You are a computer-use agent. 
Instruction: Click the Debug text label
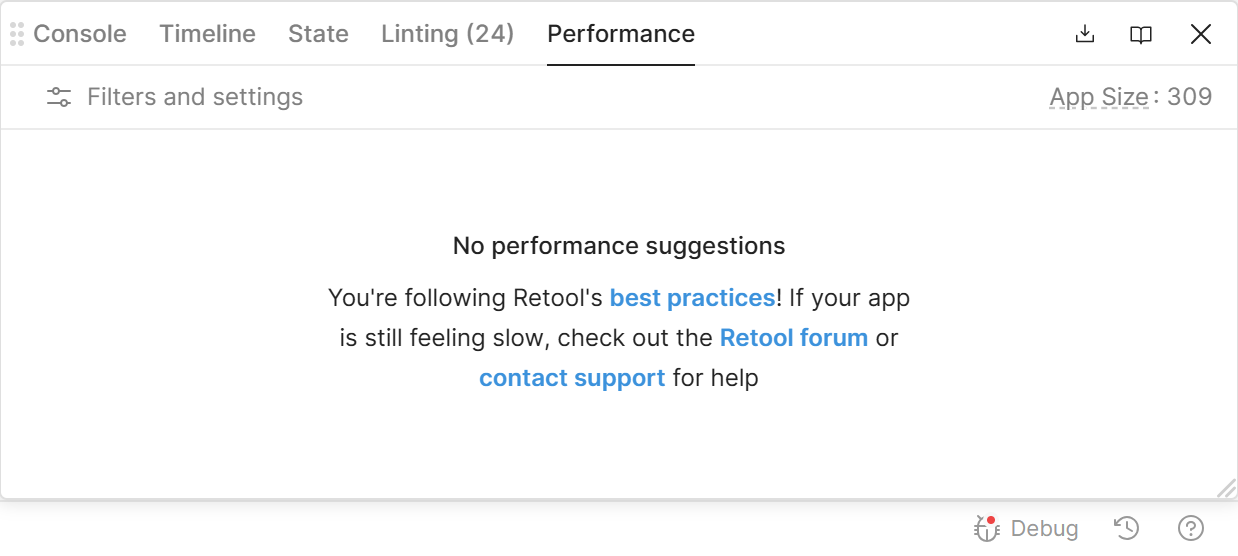pyautogui.click(x=1044, y=528)
